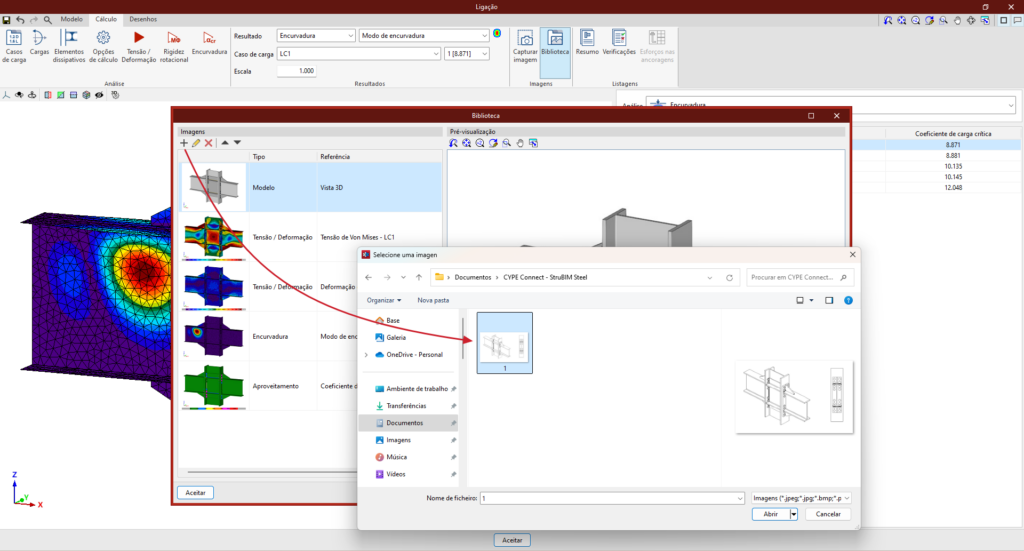Image resolution: width=1024 pixels, height=551 pixels.
Task: Open Casos de carga in the ribbon
Action: pyautogui.click(x=14, y=46)
